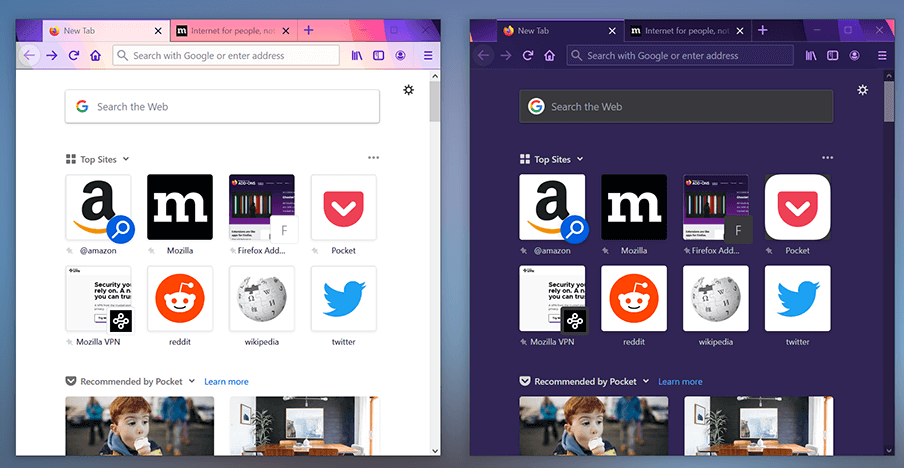Open Firefox account icon in the dark window
This screenshot has width=904, height=468.
pyautogui.click(x=854, y=55)
